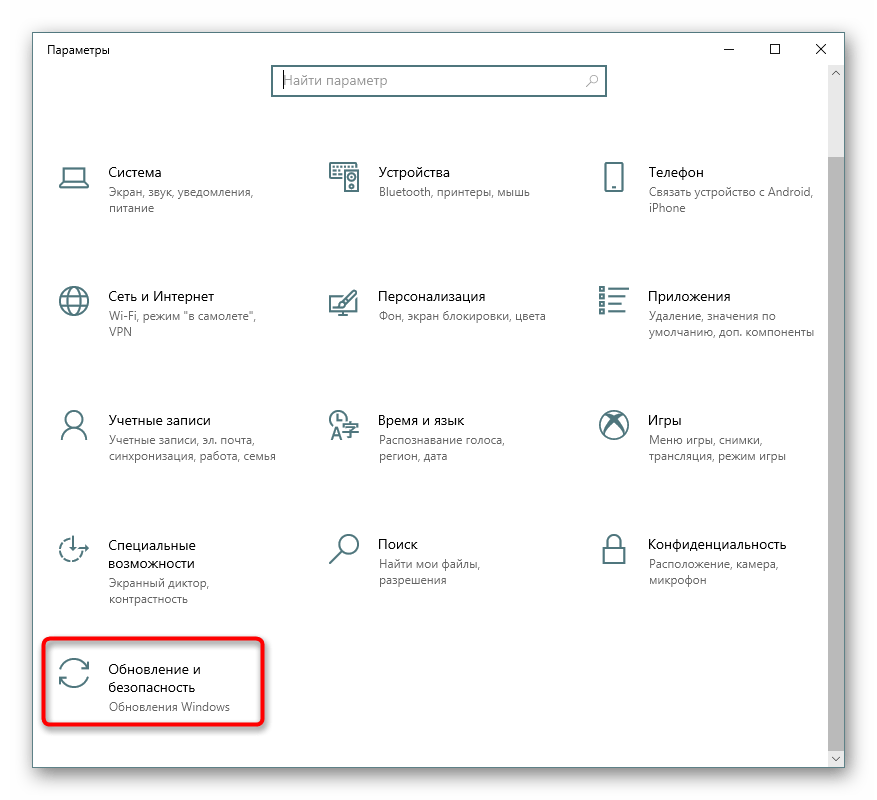This screenshot has height=800, width=877.
Task: Open the Обновление и безопасность heading link
Action: point(155,677)
